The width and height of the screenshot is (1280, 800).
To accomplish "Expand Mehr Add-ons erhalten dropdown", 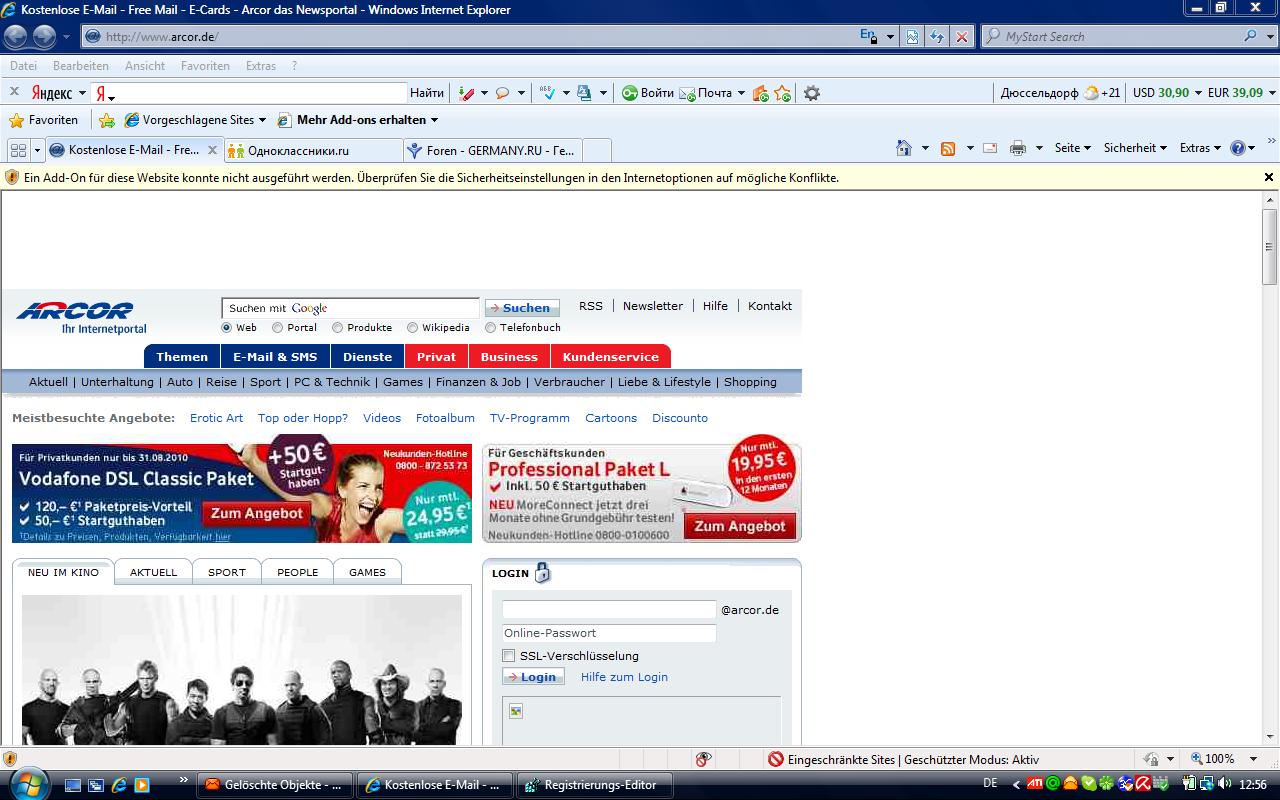I will click(434, 120).
